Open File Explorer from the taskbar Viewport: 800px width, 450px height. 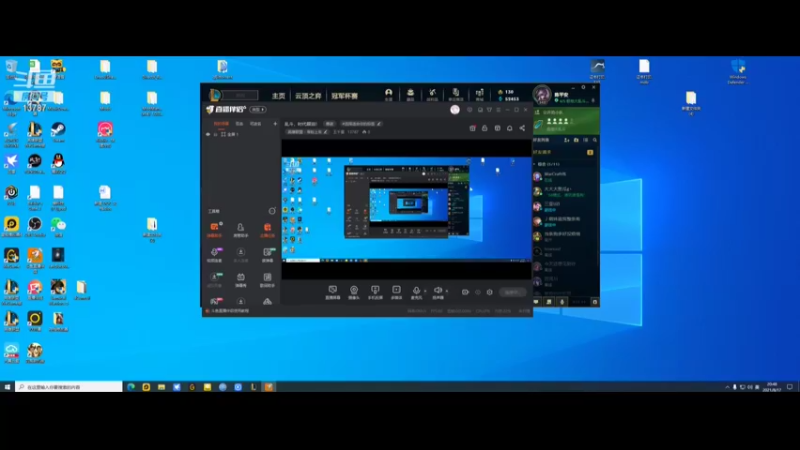pos(161,387)
